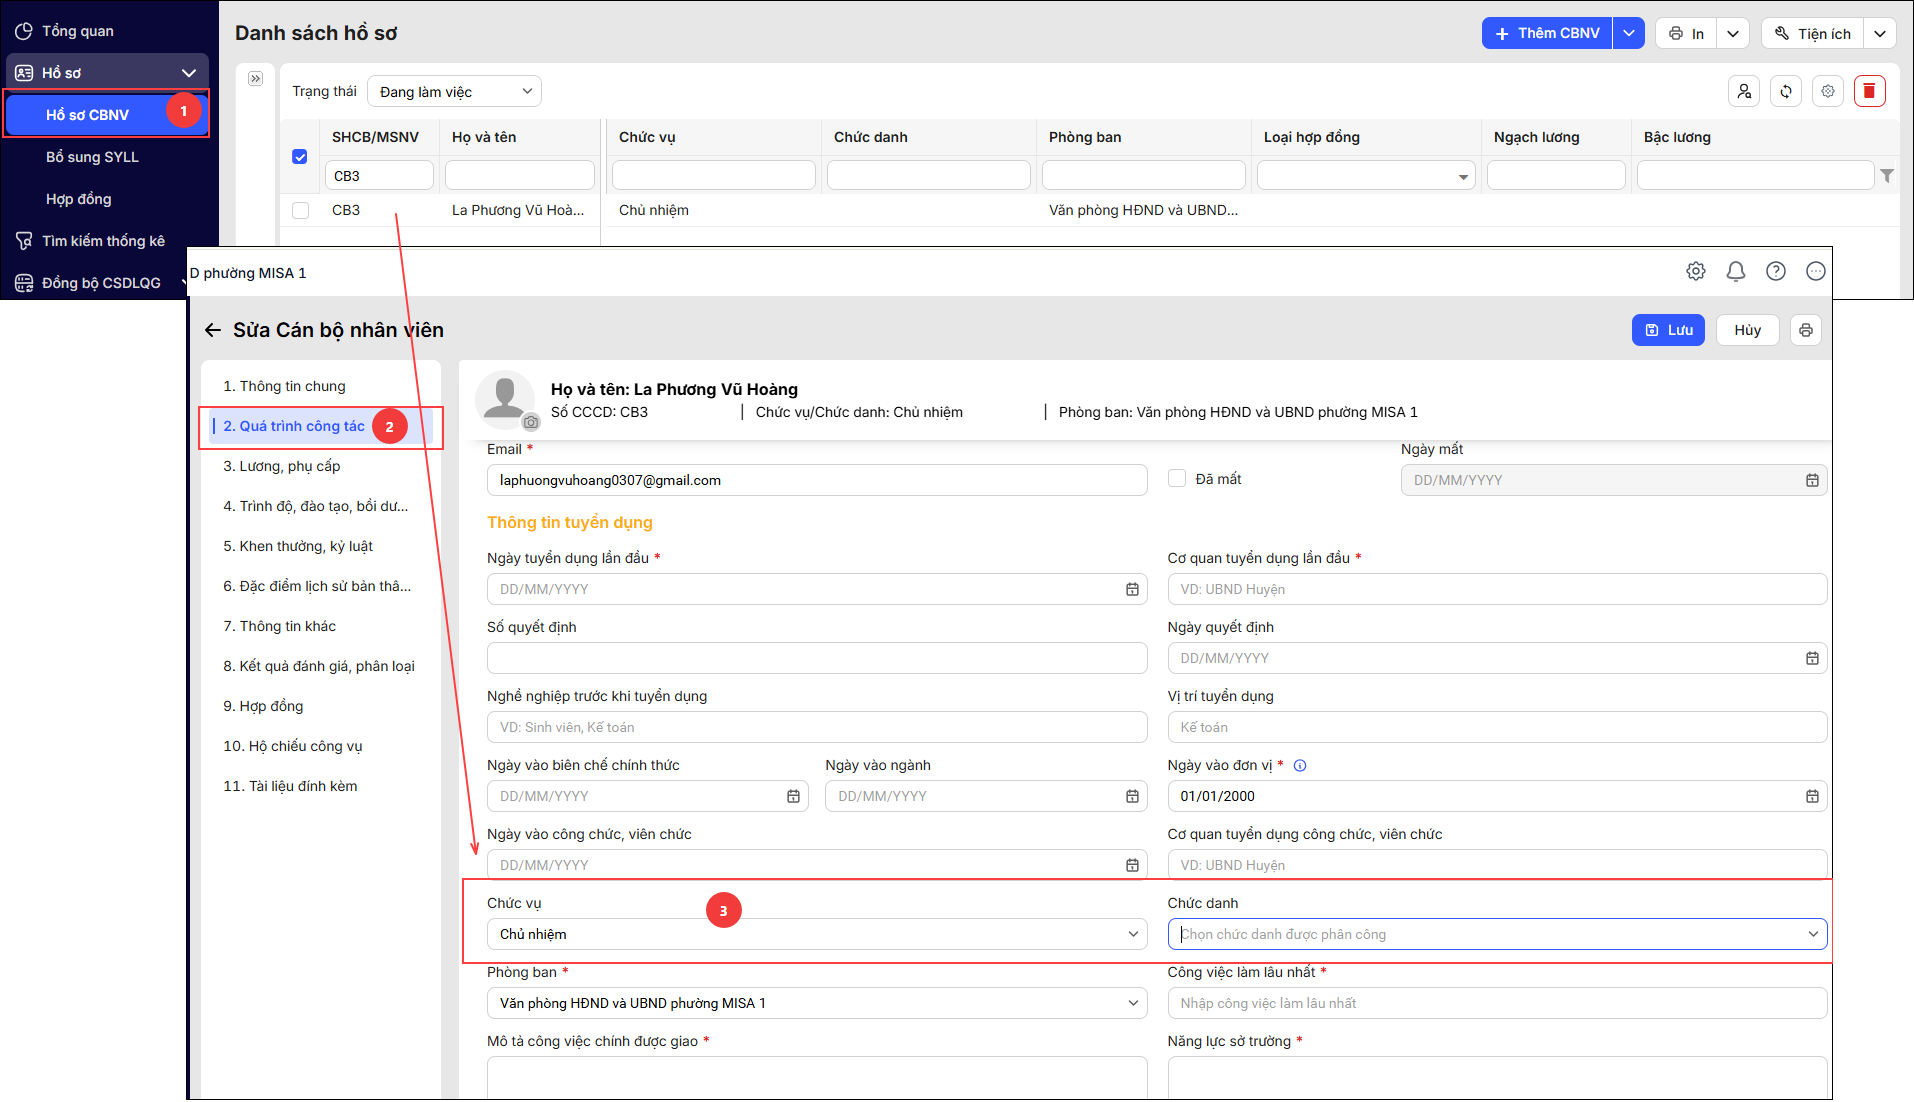Open the In dropdown arrow

[1733, 33]
